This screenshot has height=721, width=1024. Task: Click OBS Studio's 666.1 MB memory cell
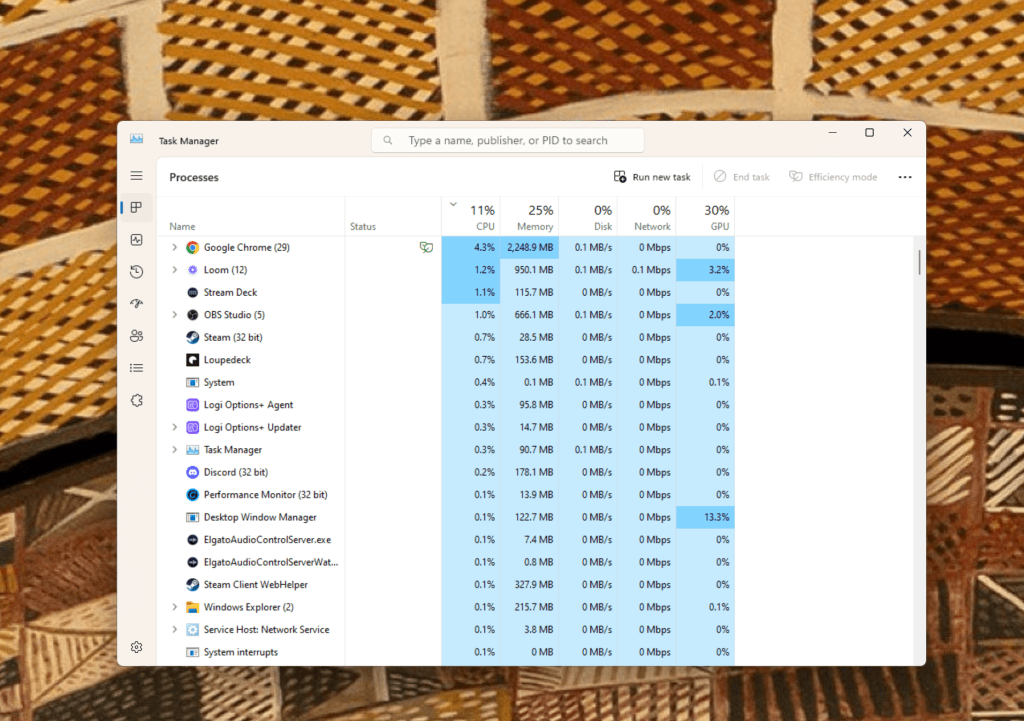point(529,315)
